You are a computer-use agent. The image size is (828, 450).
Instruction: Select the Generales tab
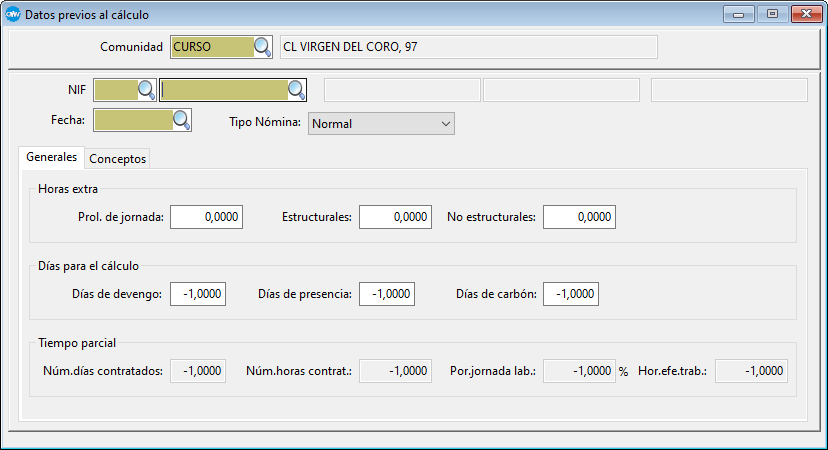tap(51, 158)
